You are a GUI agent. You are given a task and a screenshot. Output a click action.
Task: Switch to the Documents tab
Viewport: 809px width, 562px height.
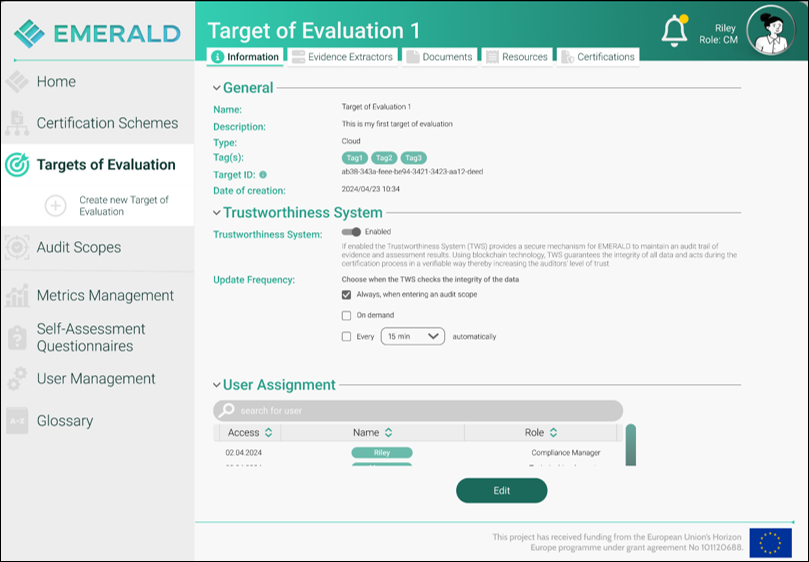click(439, 57)
